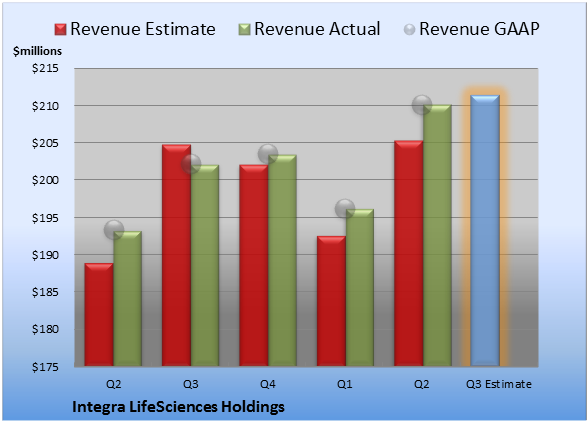The height and width of the screenshot is (422, 588).
Task: Click the GAAP marker above Q4 bars
Action: pyautogui.click(x=268, y=154)
